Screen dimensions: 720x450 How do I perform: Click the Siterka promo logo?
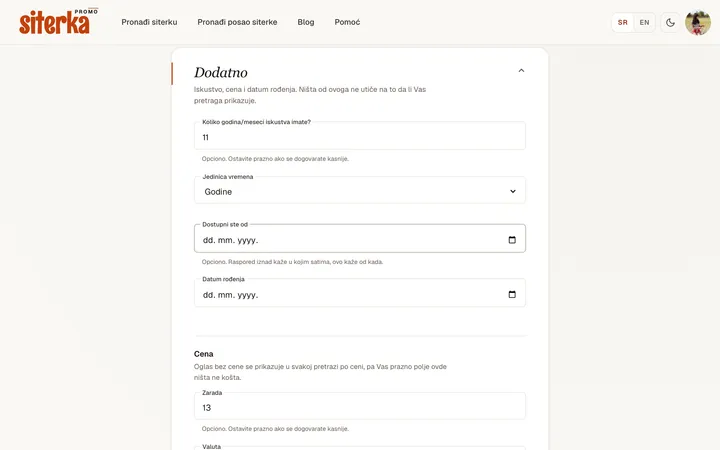[x=58, y=22]
